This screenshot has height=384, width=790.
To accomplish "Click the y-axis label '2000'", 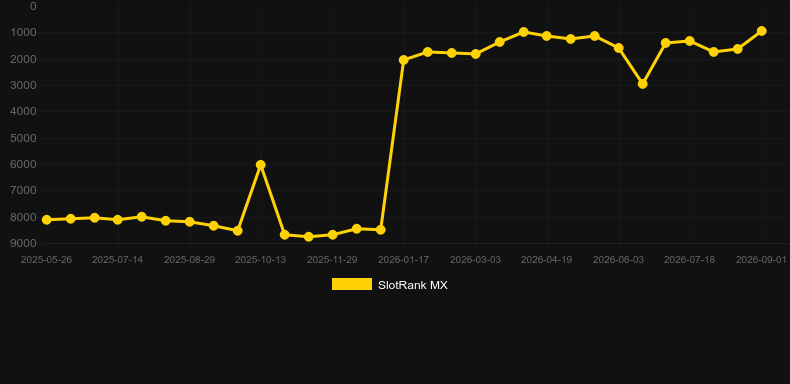I will (x=24, y=59).
